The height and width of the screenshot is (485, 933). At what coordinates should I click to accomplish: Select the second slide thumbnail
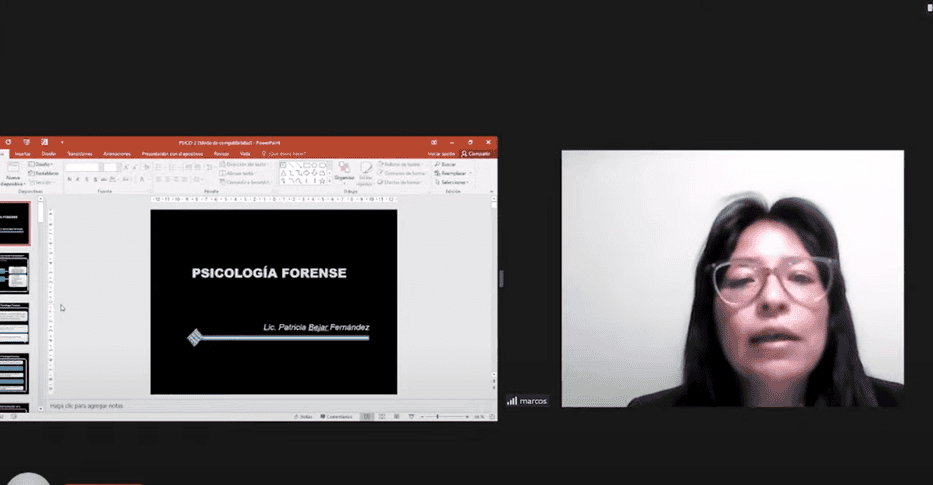(x=14, y=274)
